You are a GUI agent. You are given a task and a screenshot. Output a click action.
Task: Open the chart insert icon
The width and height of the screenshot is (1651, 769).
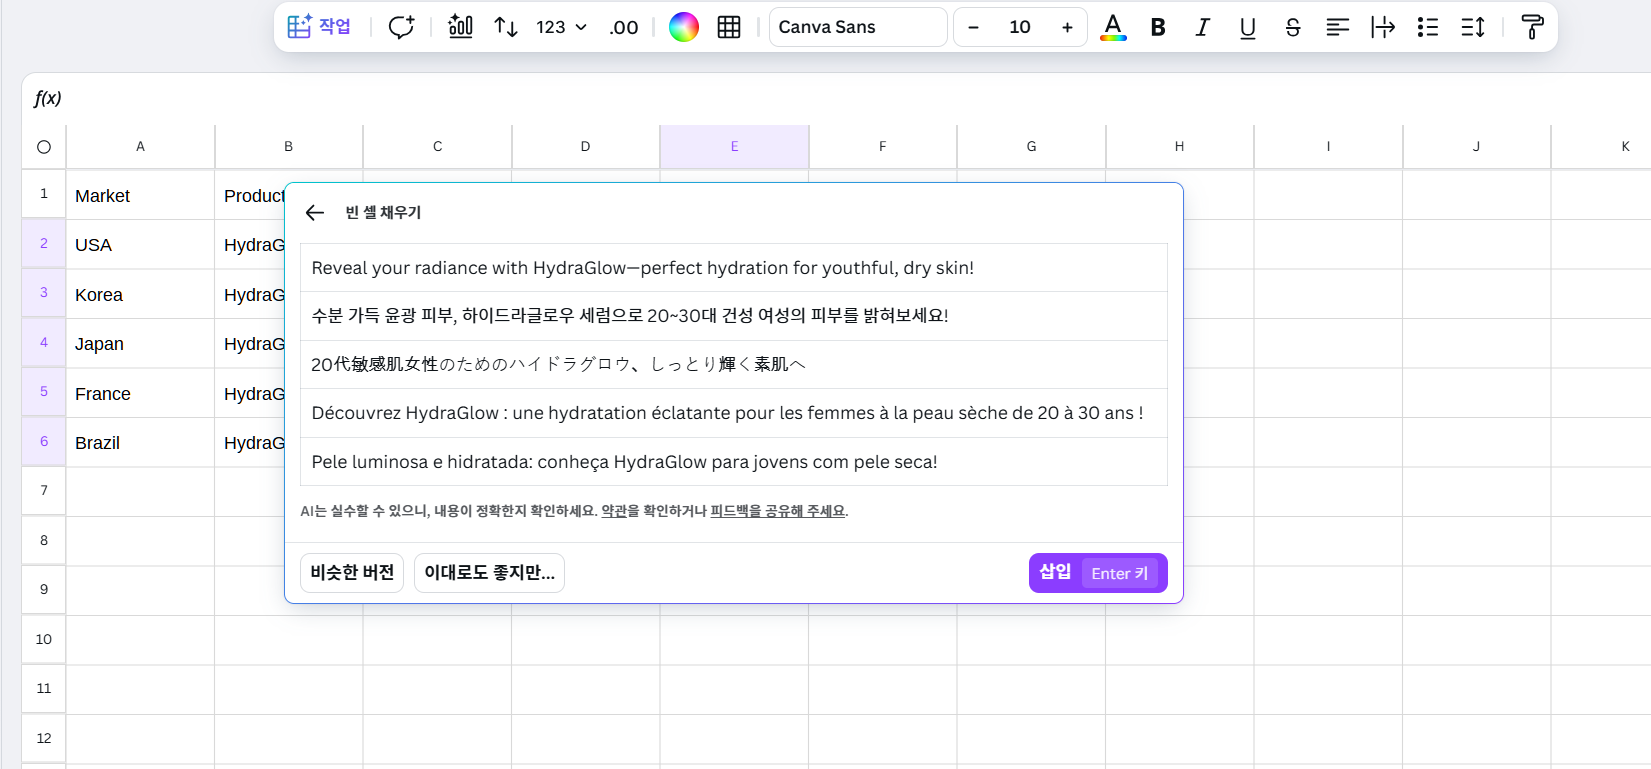[x=460, y=27]
